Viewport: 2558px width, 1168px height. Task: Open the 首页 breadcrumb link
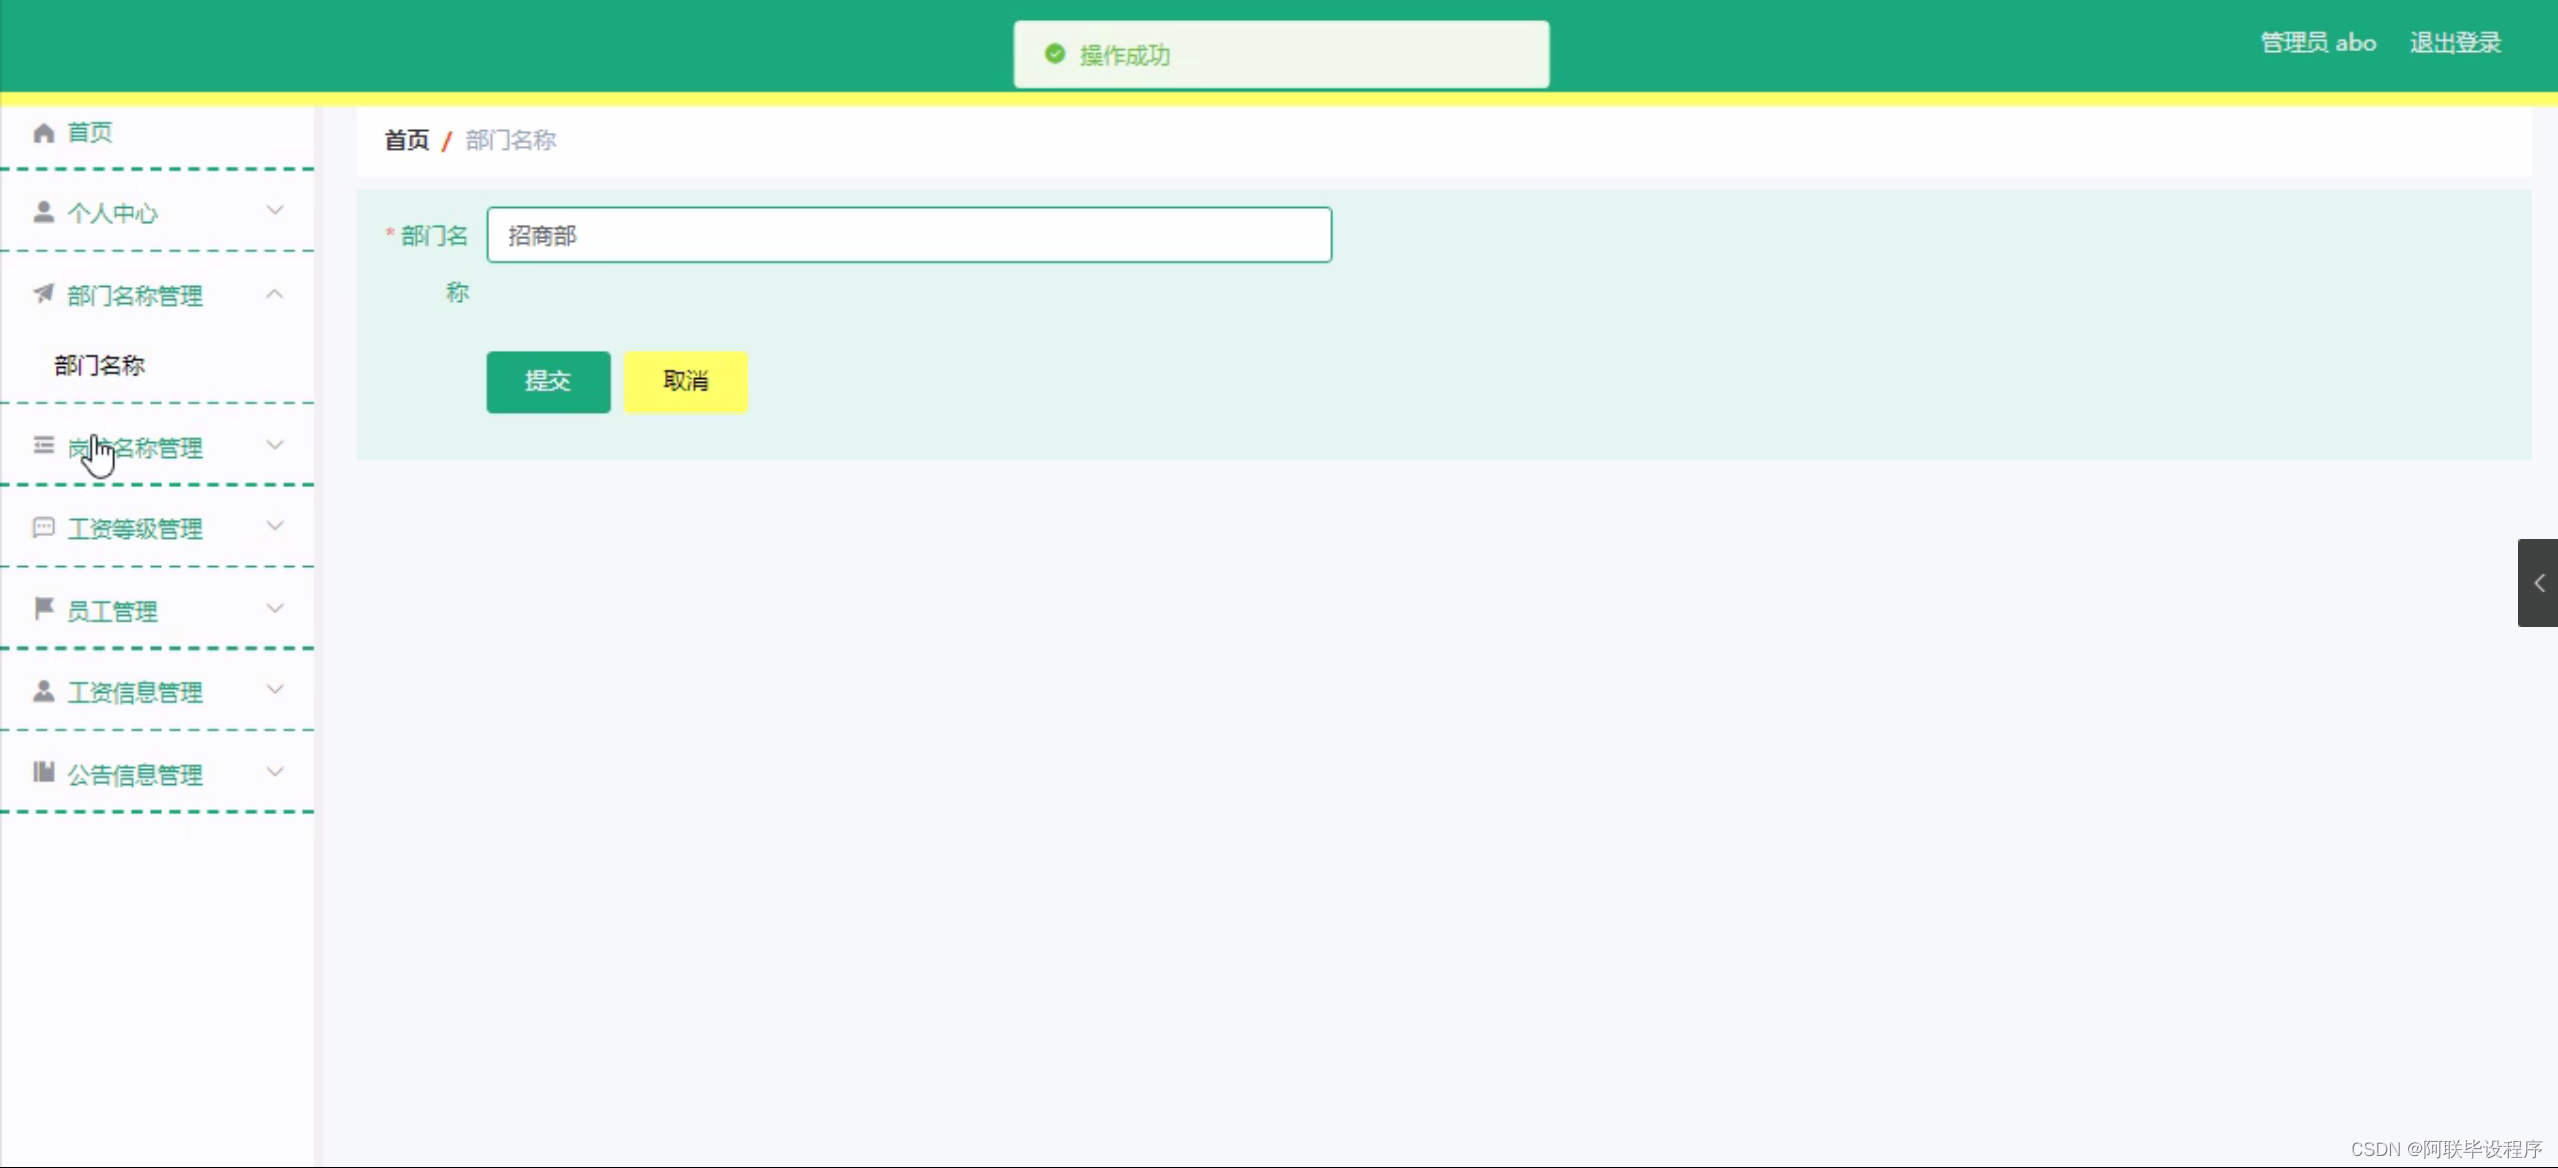(x=406, y=140)
